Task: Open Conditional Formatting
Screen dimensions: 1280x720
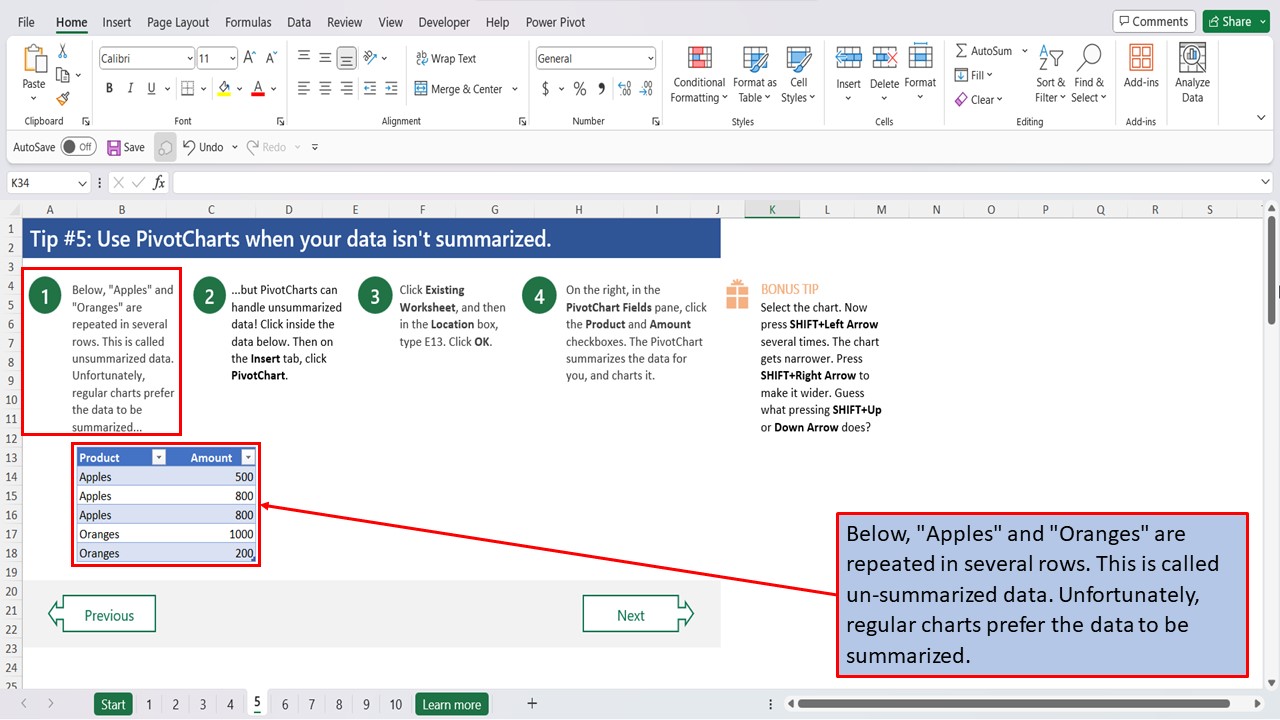Action: (x=698, y=75)
